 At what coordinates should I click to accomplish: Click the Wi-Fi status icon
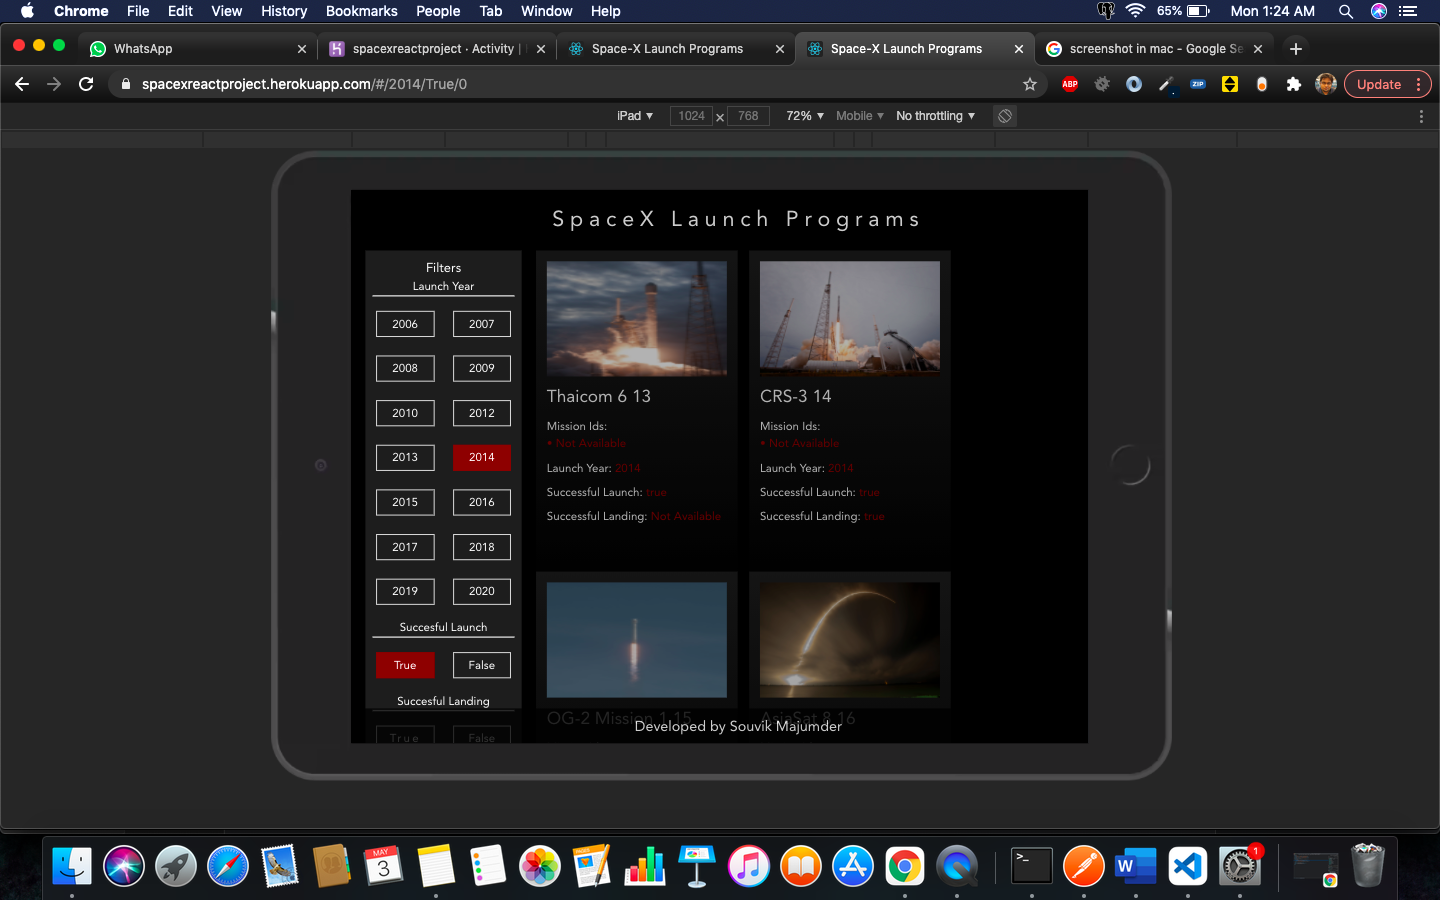[1135, 11]
